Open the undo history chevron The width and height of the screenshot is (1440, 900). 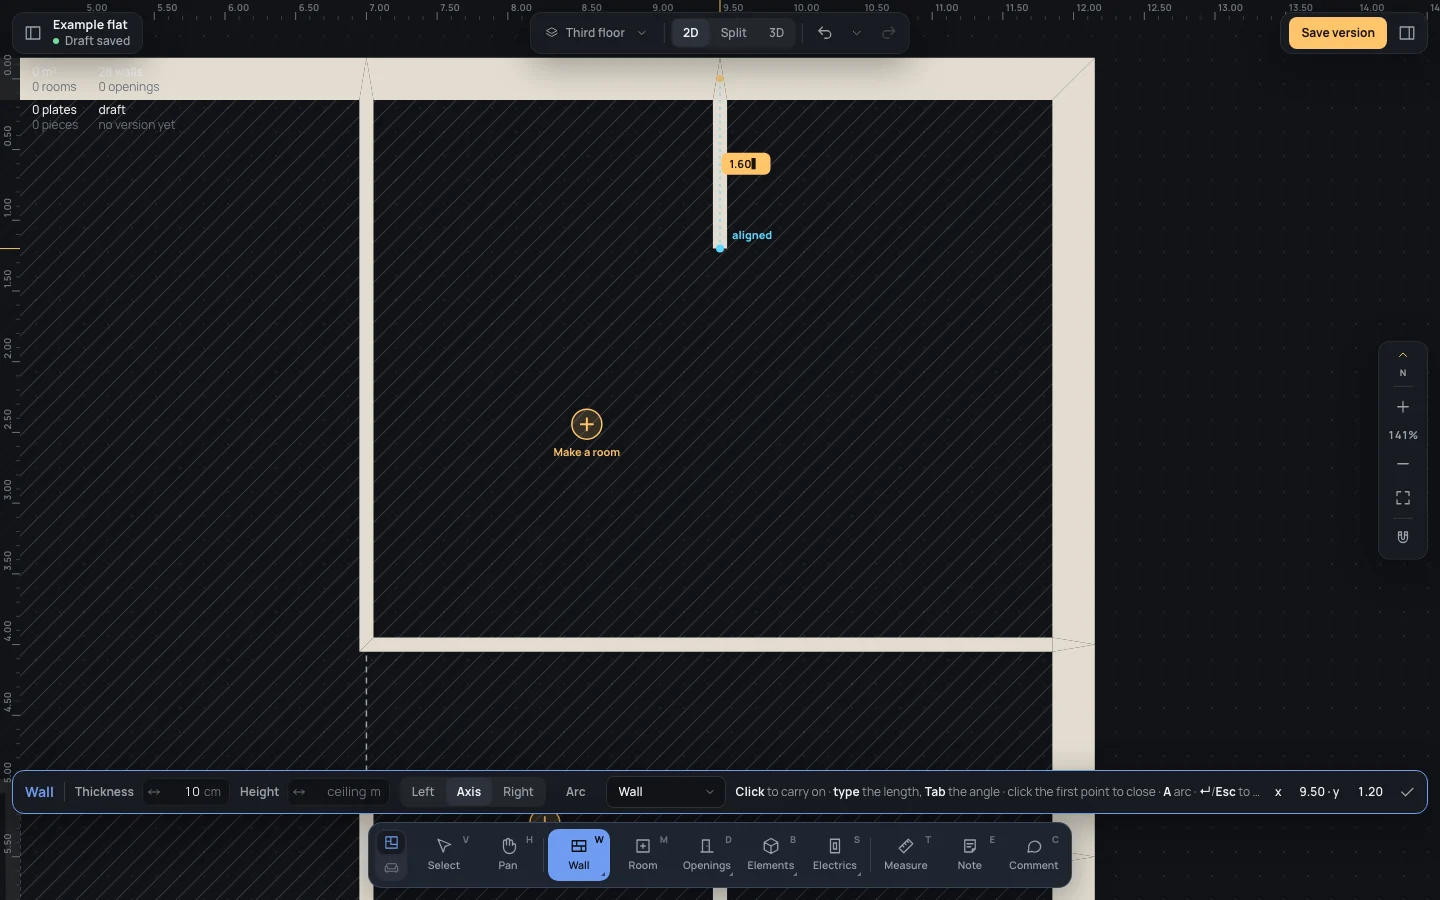tap(857, 33)
